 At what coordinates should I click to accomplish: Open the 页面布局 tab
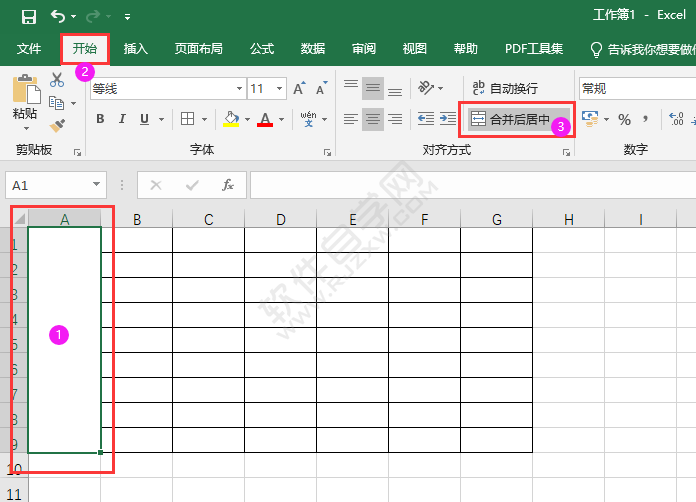click(x=198, y=48)
